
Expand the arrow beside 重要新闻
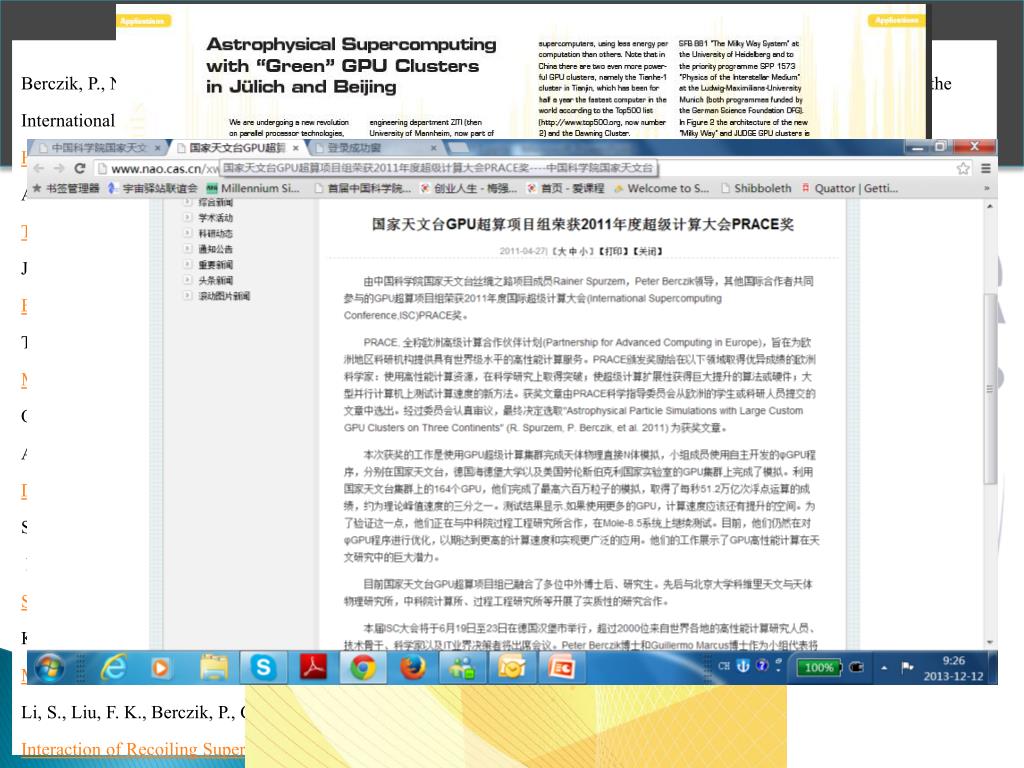188,264
